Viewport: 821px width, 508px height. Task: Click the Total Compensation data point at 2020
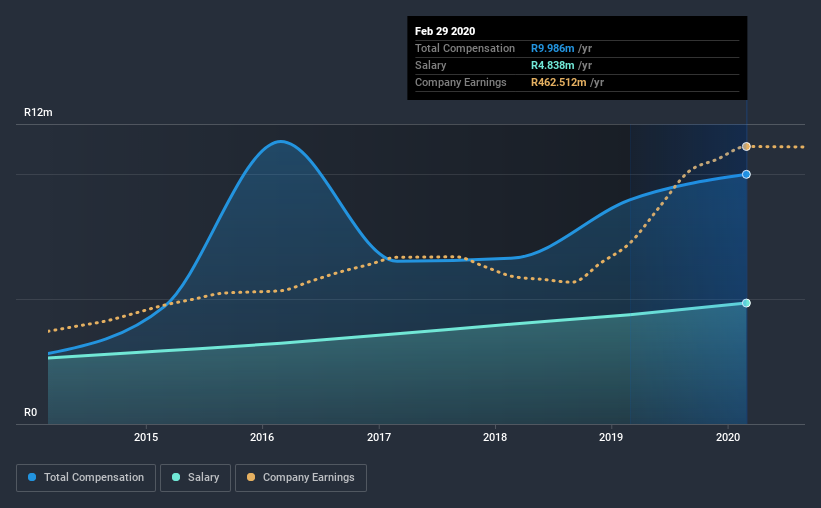click(x=746, y=174)
